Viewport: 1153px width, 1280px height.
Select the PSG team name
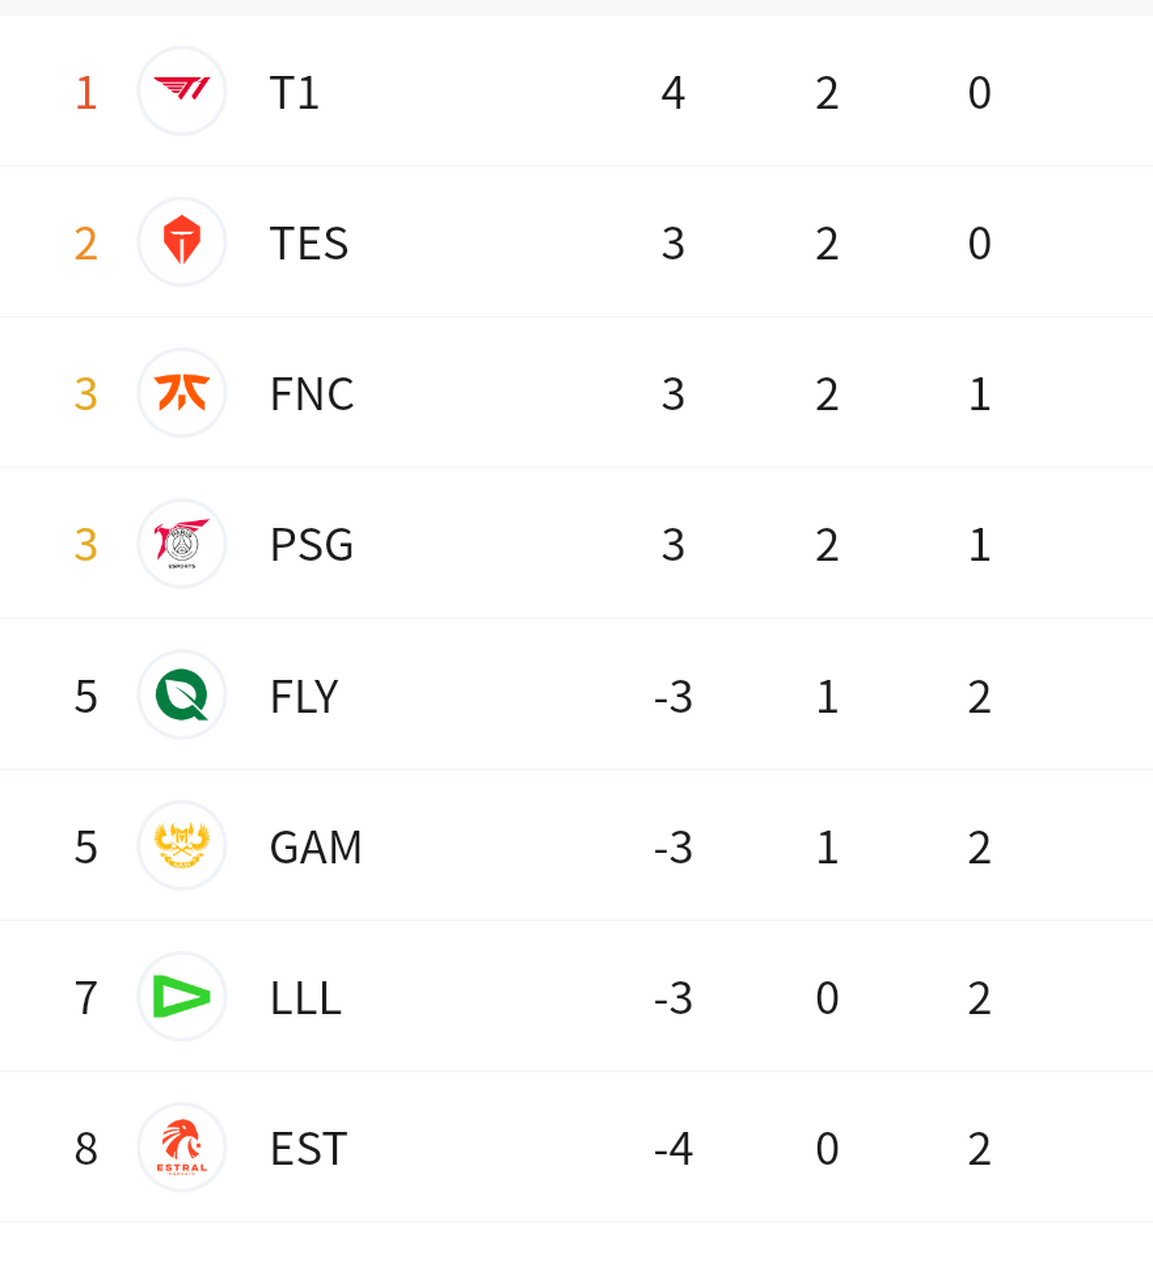tap(311, 546)
